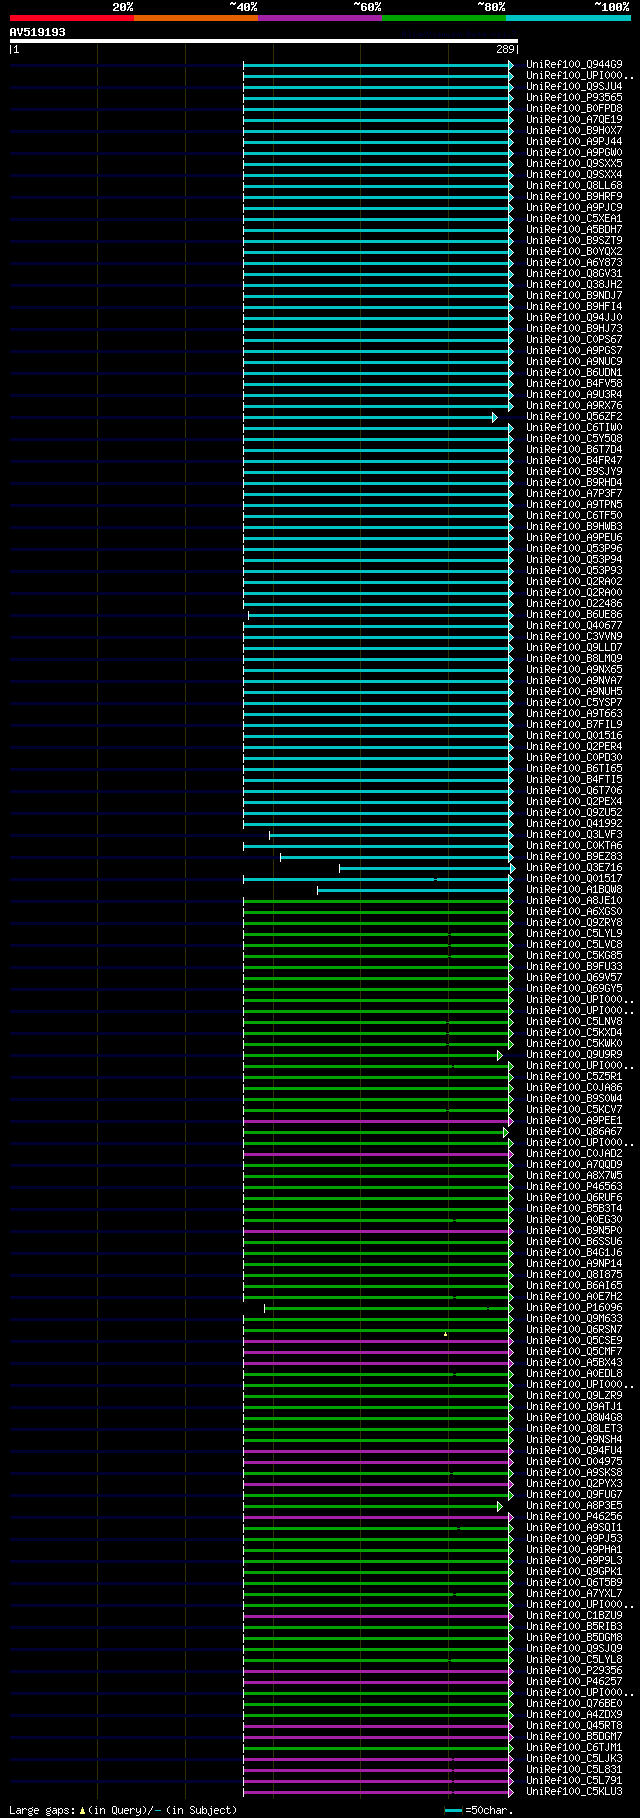Open the UniRef100_A9PJ44 hit link
This screenshot has height=1818, width=640.
click(x=574, y=142)
